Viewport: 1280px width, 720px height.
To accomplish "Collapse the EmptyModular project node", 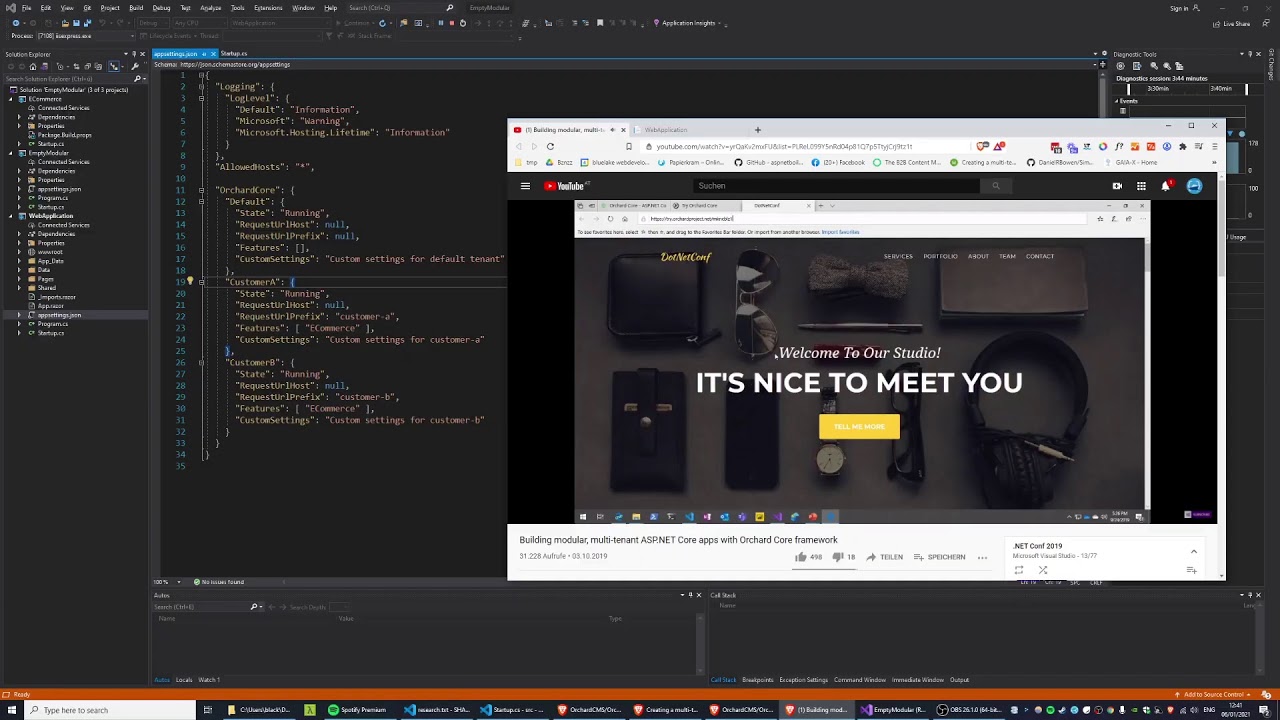I will [11, 153].
